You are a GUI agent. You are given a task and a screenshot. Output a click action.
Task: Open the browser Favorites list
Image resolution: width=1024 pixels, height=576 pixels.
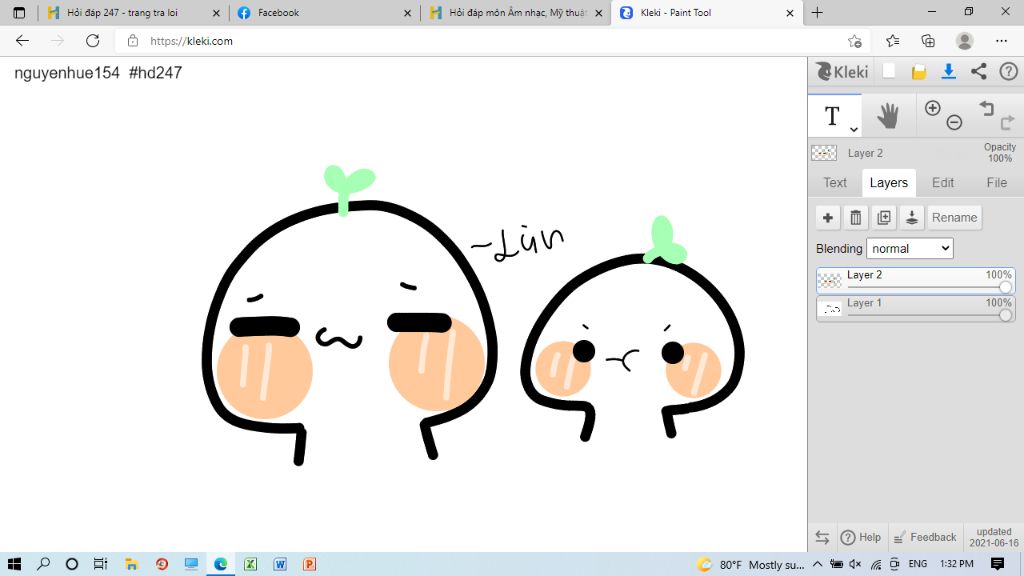pos(893,40)
